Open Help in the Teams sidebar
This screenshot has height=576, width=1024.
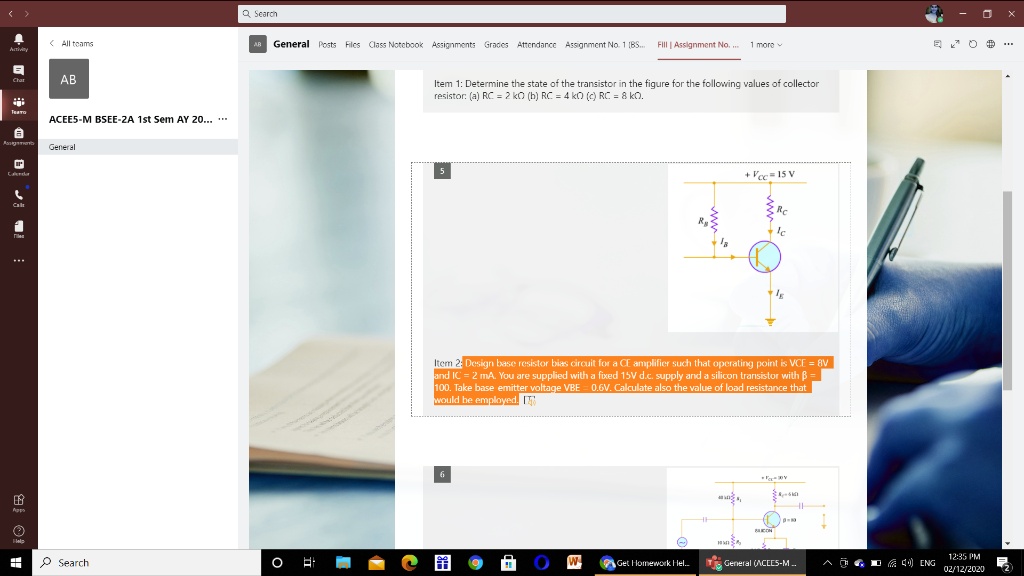click(18, 534)
